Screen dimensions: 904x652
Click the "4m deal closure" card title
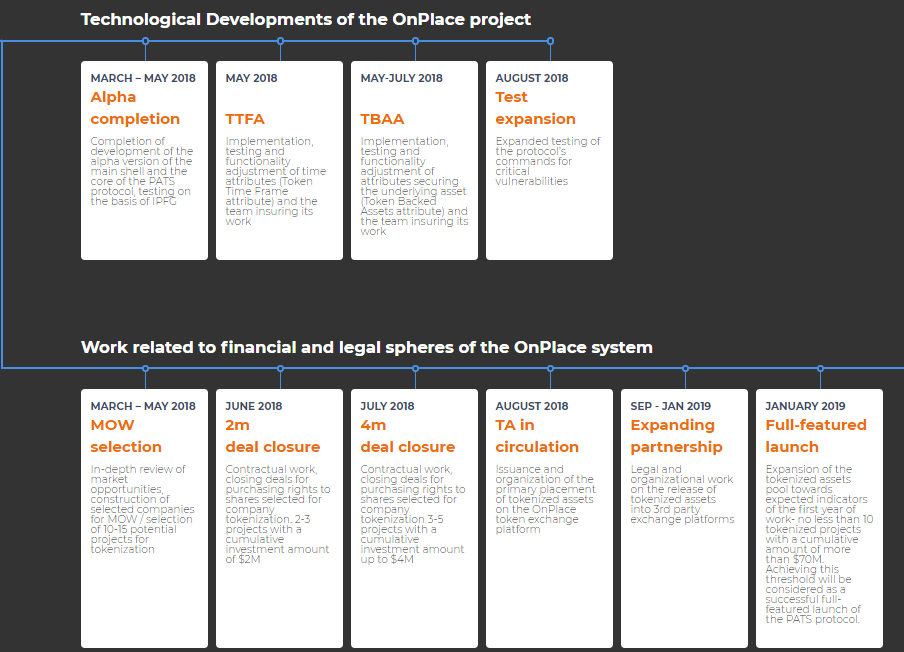click(408, 436)
